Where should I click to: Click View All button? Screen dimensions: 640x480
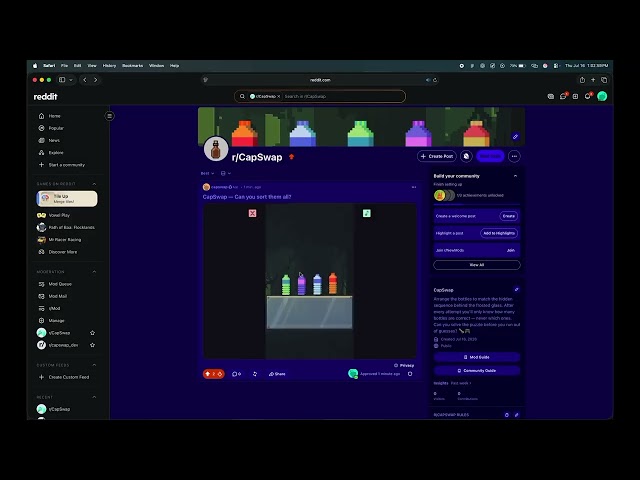point(477,265)
